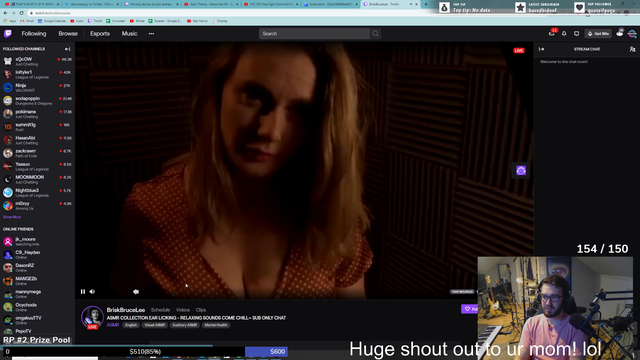Click MANGE2b avatar in online friends
This screenshot has height=360, width=640.
pos(8,281)
